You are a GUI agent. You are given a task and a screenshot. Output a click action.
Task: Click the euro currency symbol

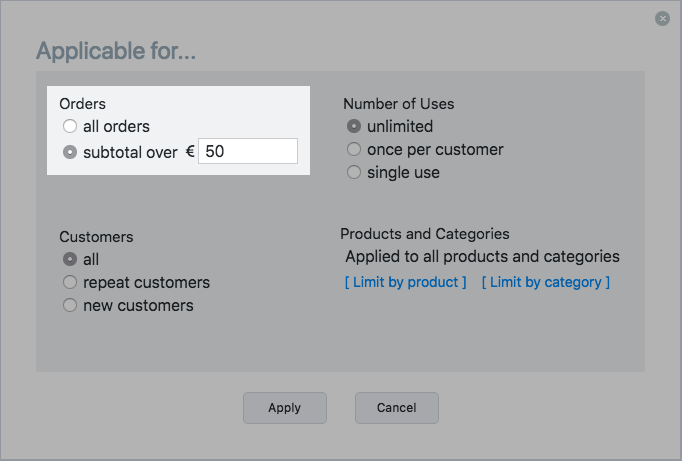190,152
